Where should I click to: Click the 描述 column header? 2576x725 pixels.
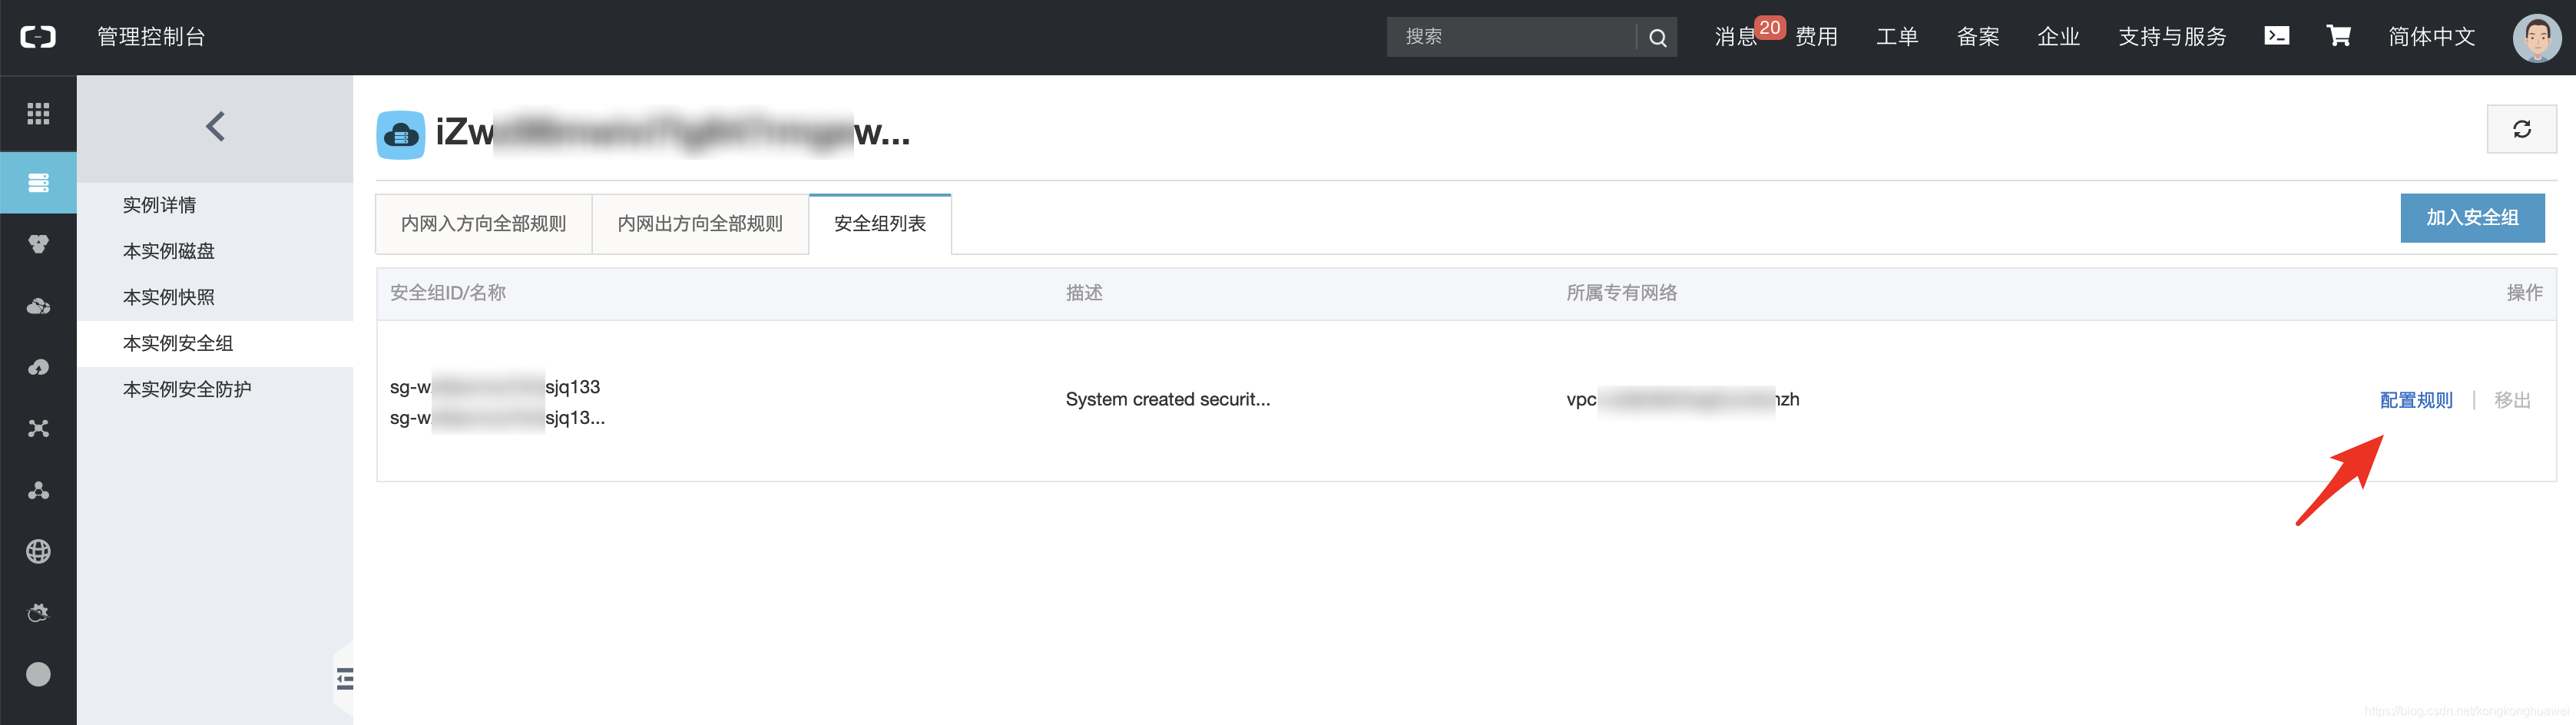[x=1084, y=293]
